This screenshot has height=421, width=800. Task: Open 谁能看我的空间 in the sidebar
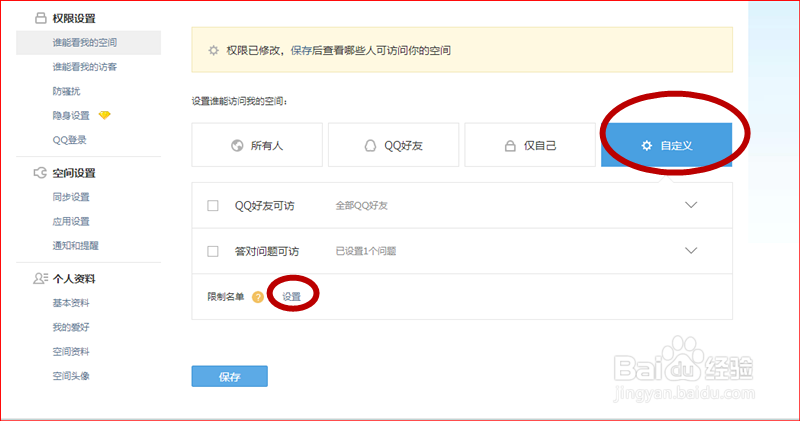click(x=88, y=42)
